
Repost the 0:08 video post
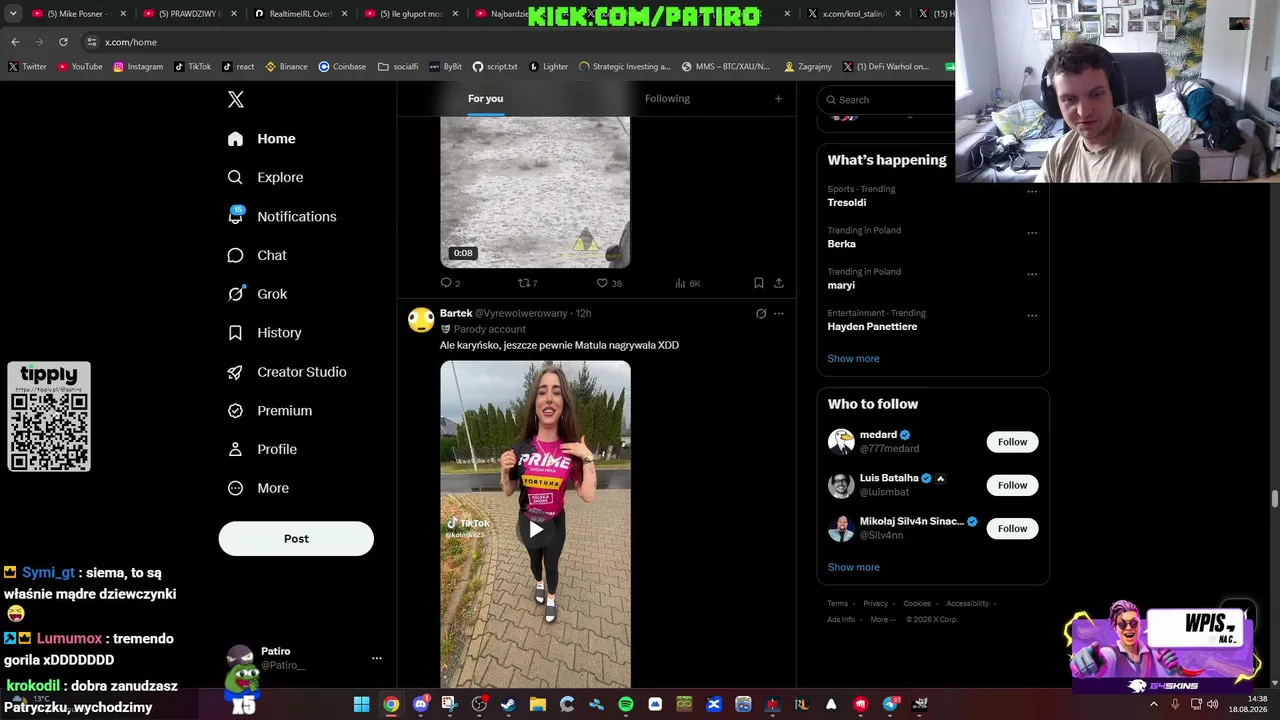click(527, 283)
